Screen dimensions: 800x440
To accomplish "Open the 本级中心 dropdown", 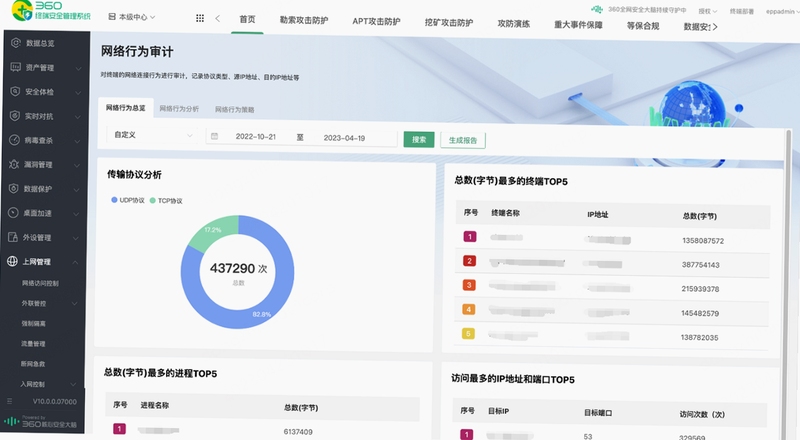I will (132, 17).
